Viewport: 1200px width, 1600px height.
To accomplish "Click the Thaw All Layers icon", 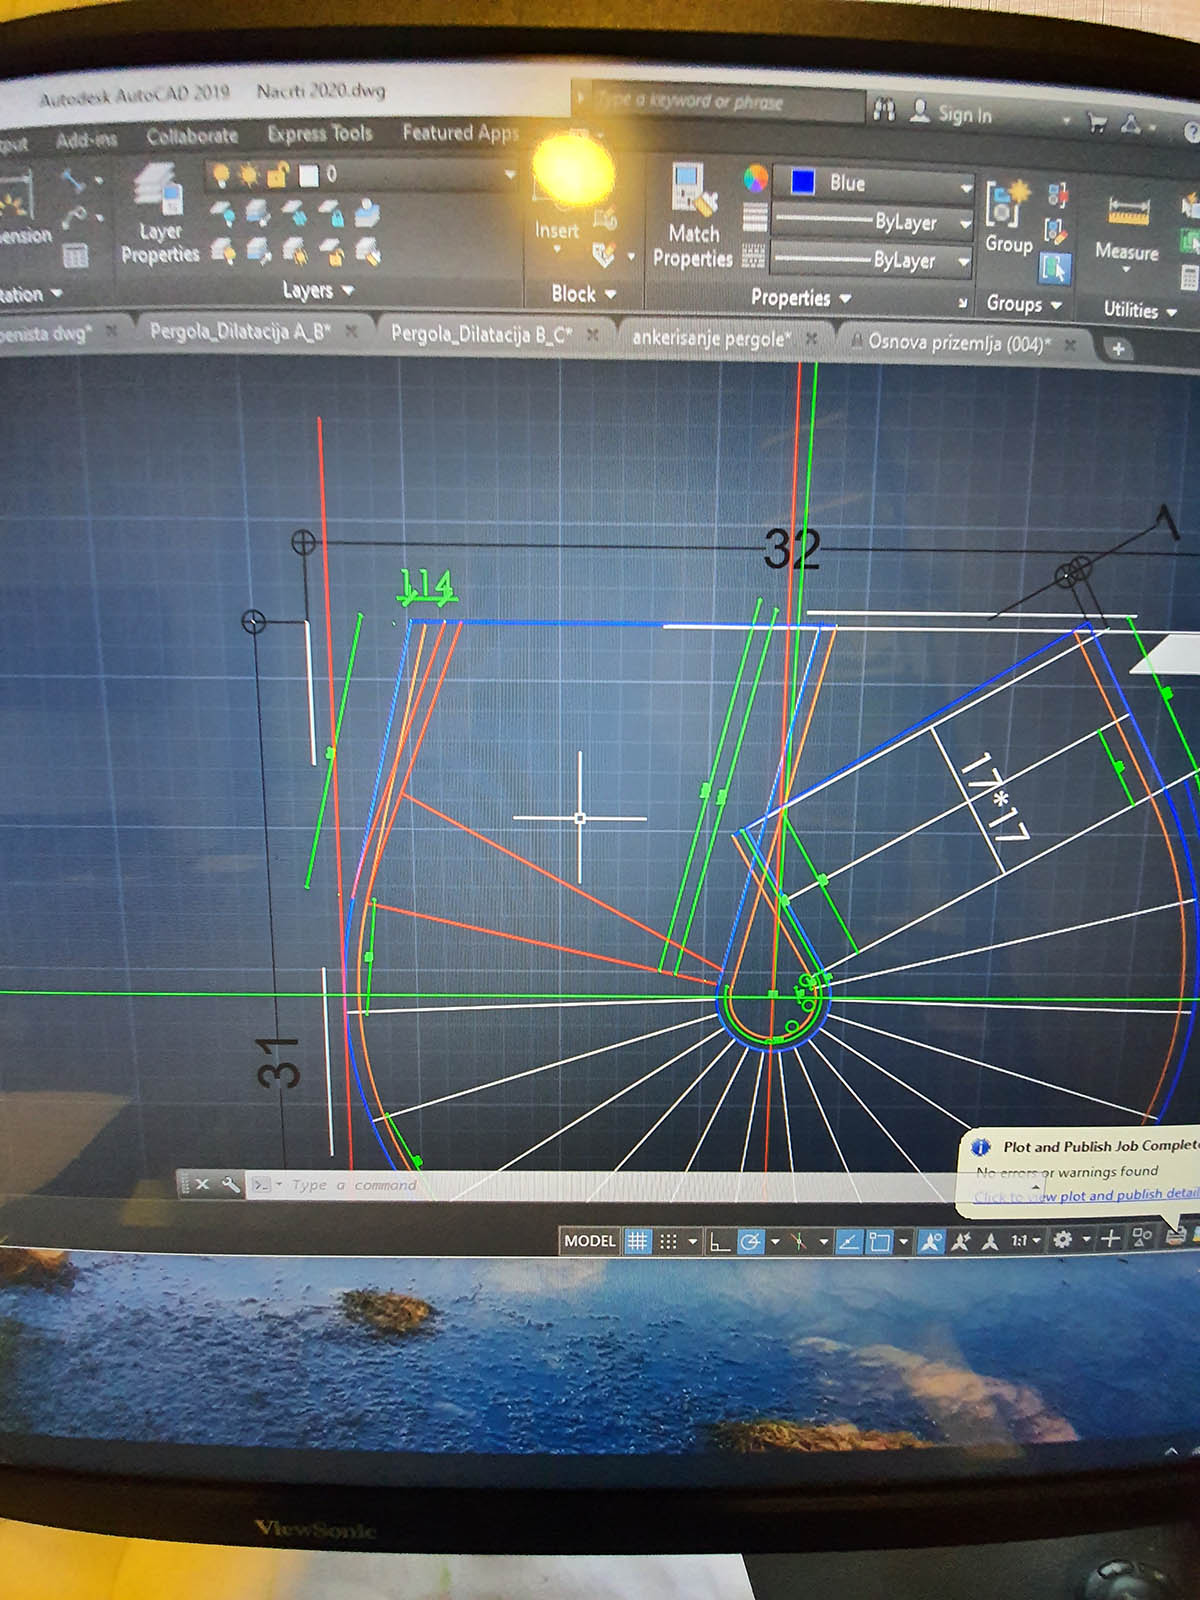I will 295,250.
